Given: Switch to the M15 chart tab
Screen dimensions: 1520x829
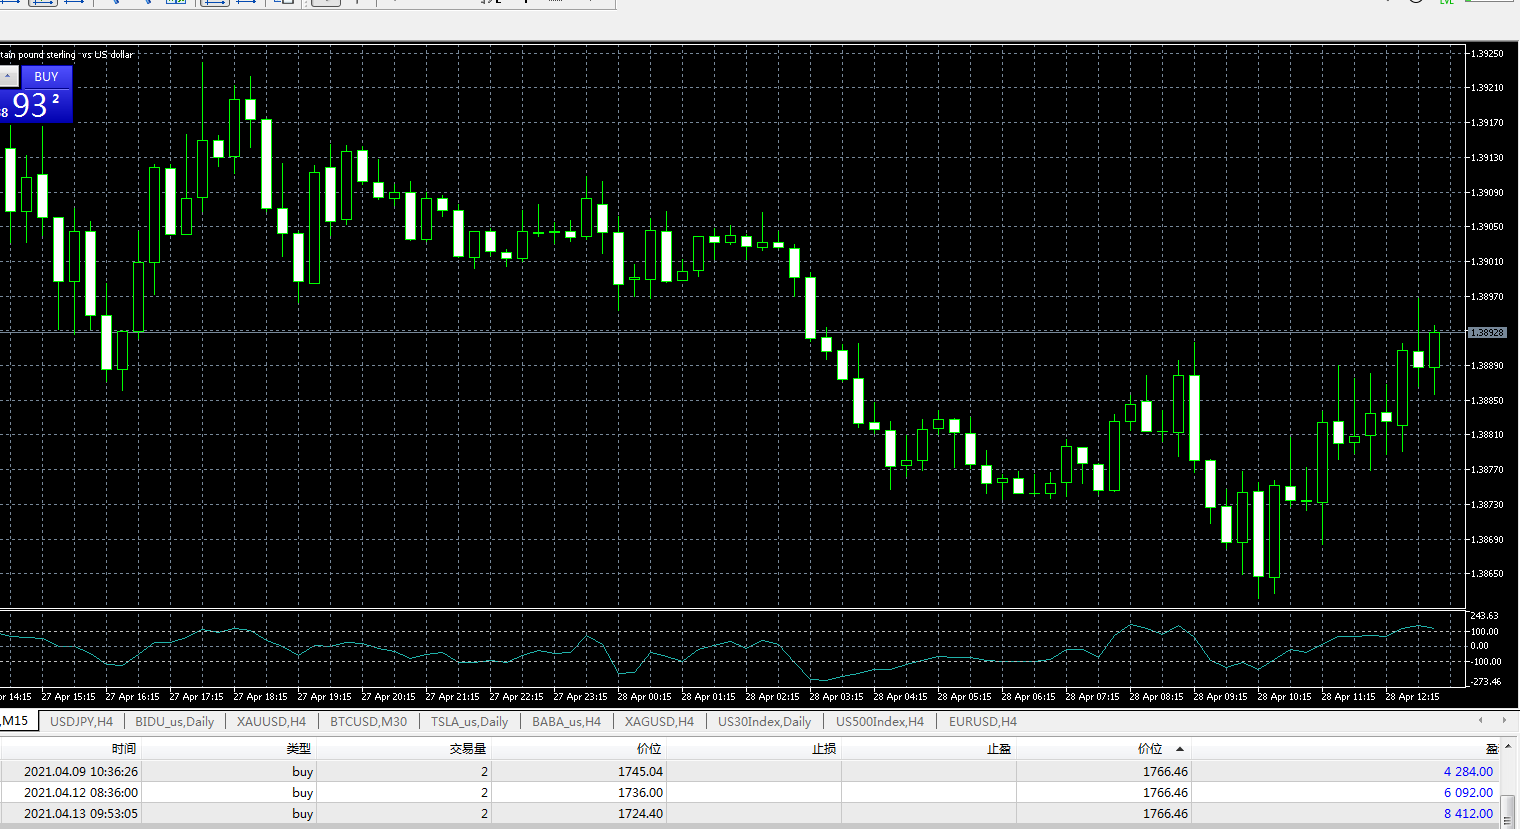Looking at the screenshot, I should [x=16, y=721].
